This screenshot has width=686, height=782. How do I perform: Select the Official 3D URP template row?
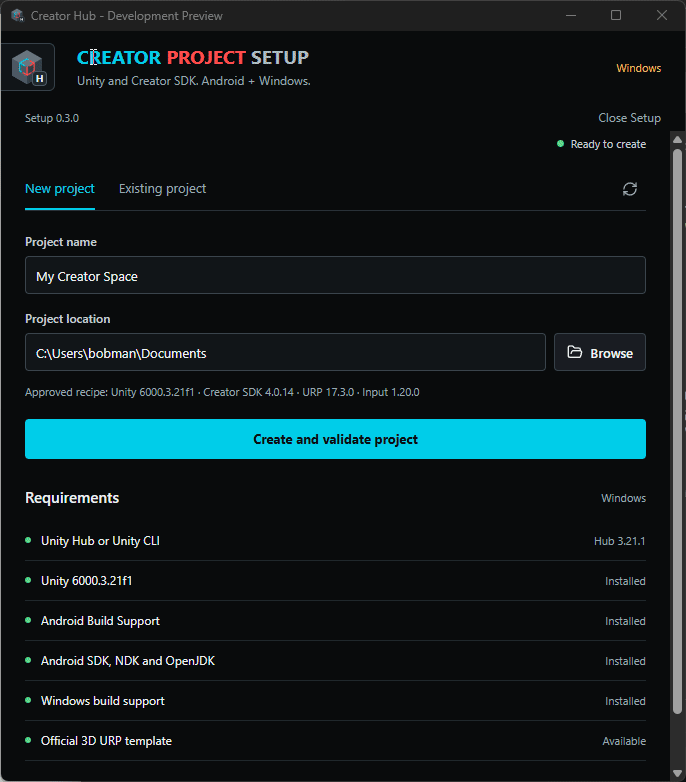click(x=336, y=741)
